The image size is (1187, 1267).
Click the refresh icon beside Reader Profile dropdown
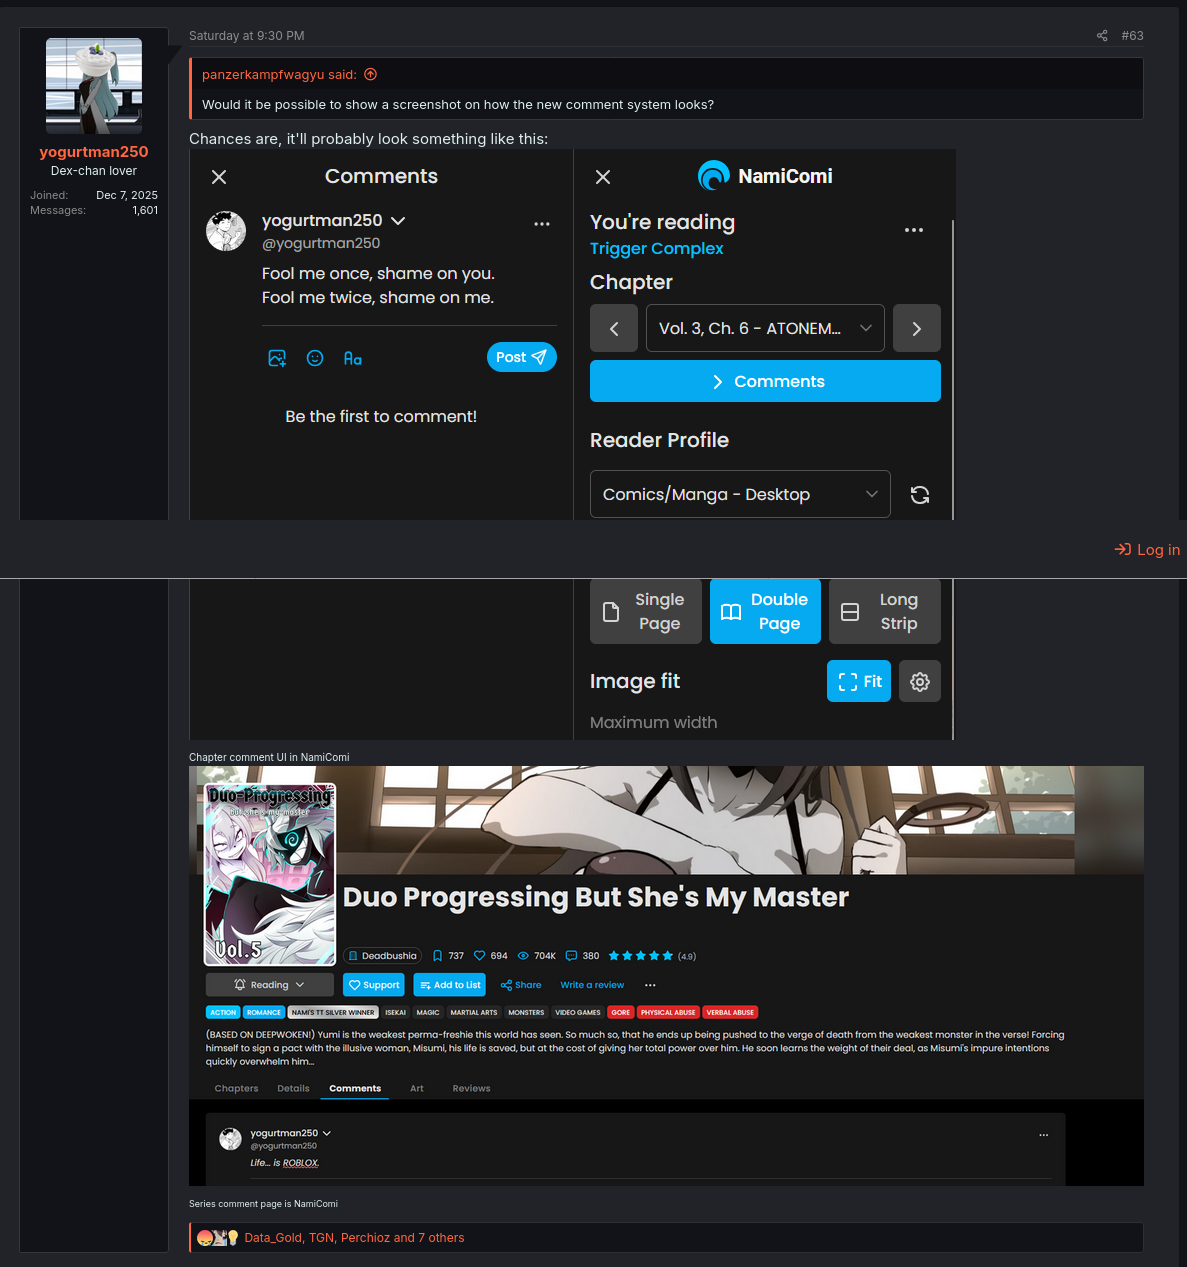coord(920,494)
